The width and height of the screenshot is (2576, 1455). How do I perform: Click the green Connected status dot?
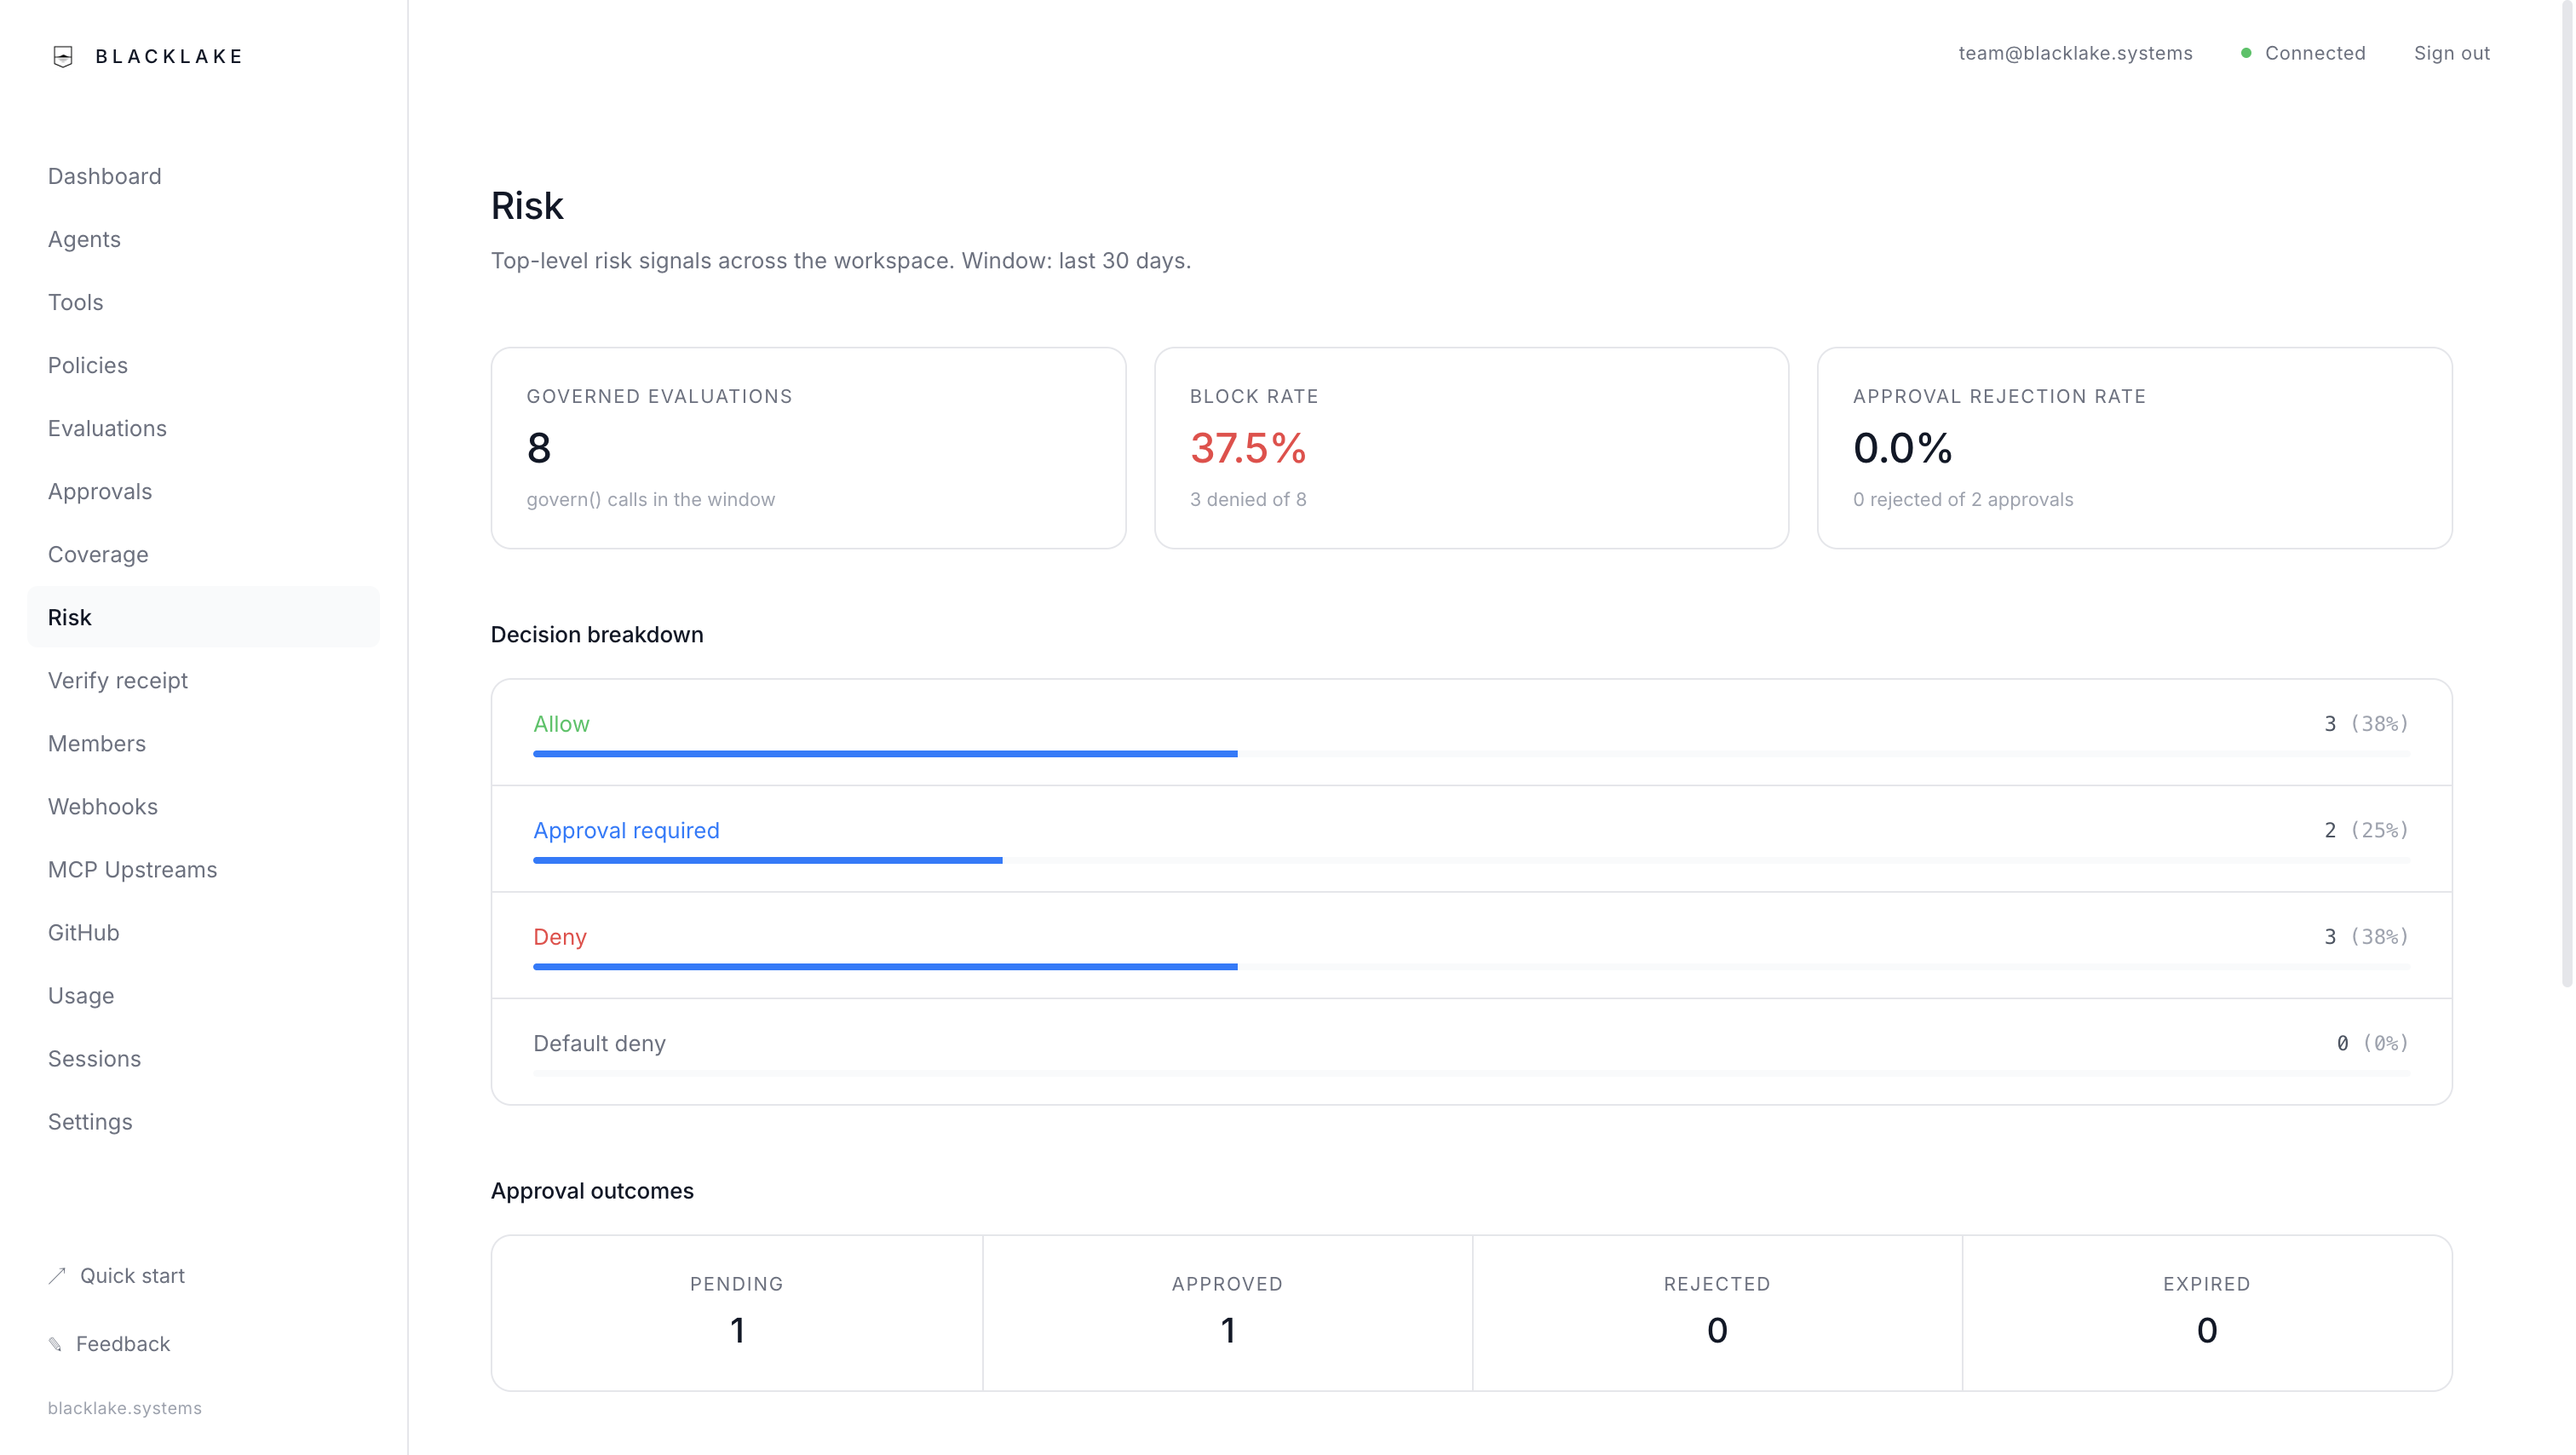2246,53
